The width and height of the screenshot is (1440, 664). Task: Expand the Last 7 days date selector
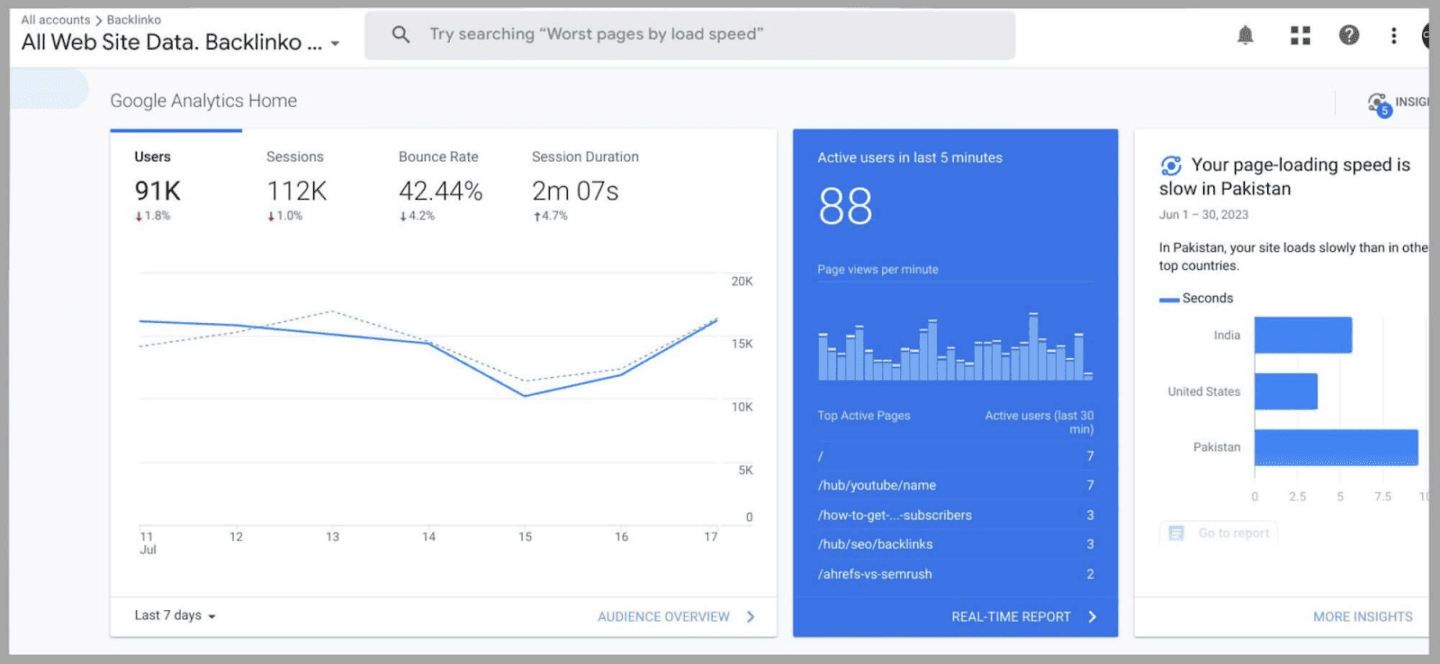click(x=172, y=615)
